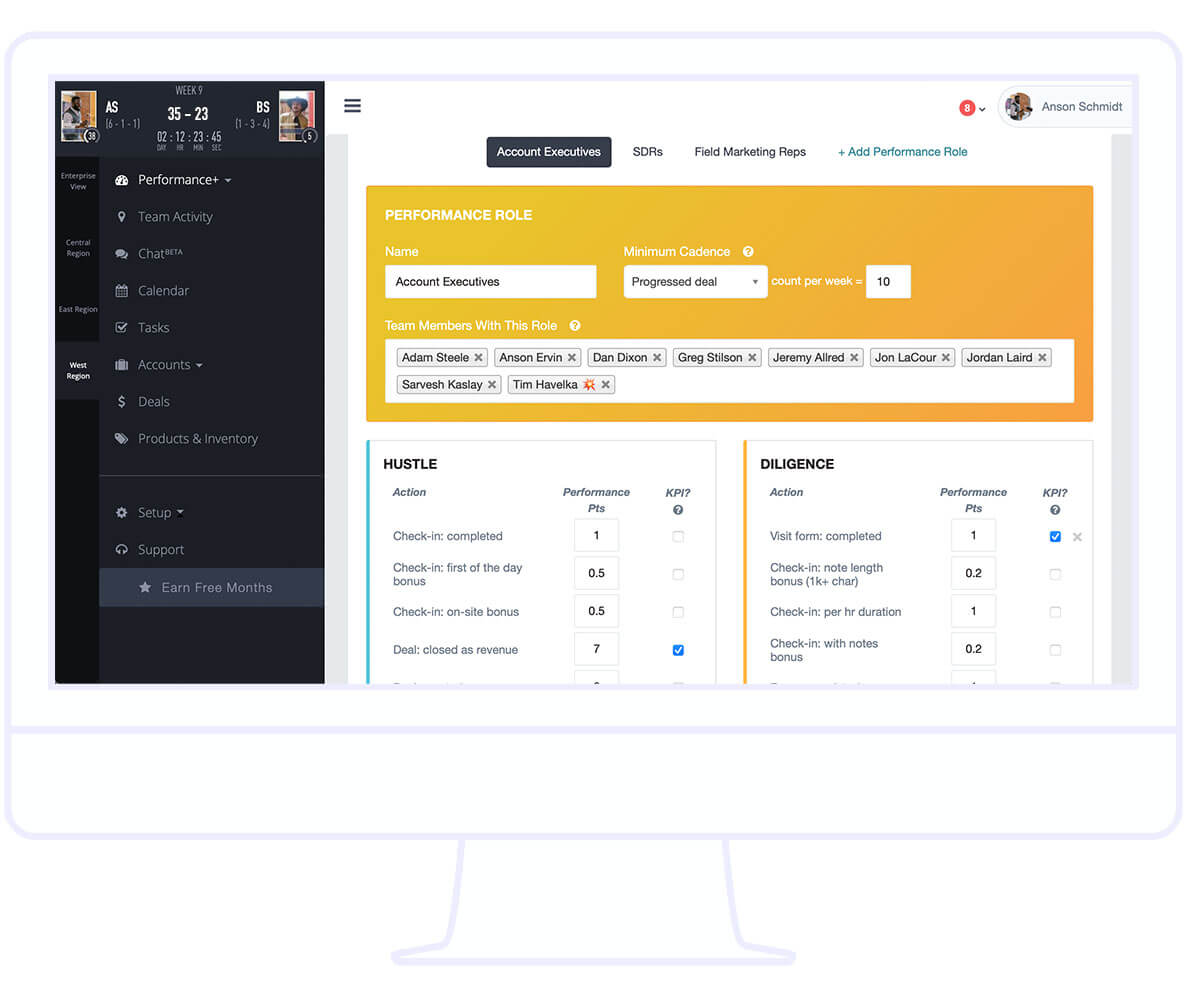The height and width of the screenshot is (1000, 1200).
Task: Open notifications dropdown arrow beside badge
Action: 982,109
